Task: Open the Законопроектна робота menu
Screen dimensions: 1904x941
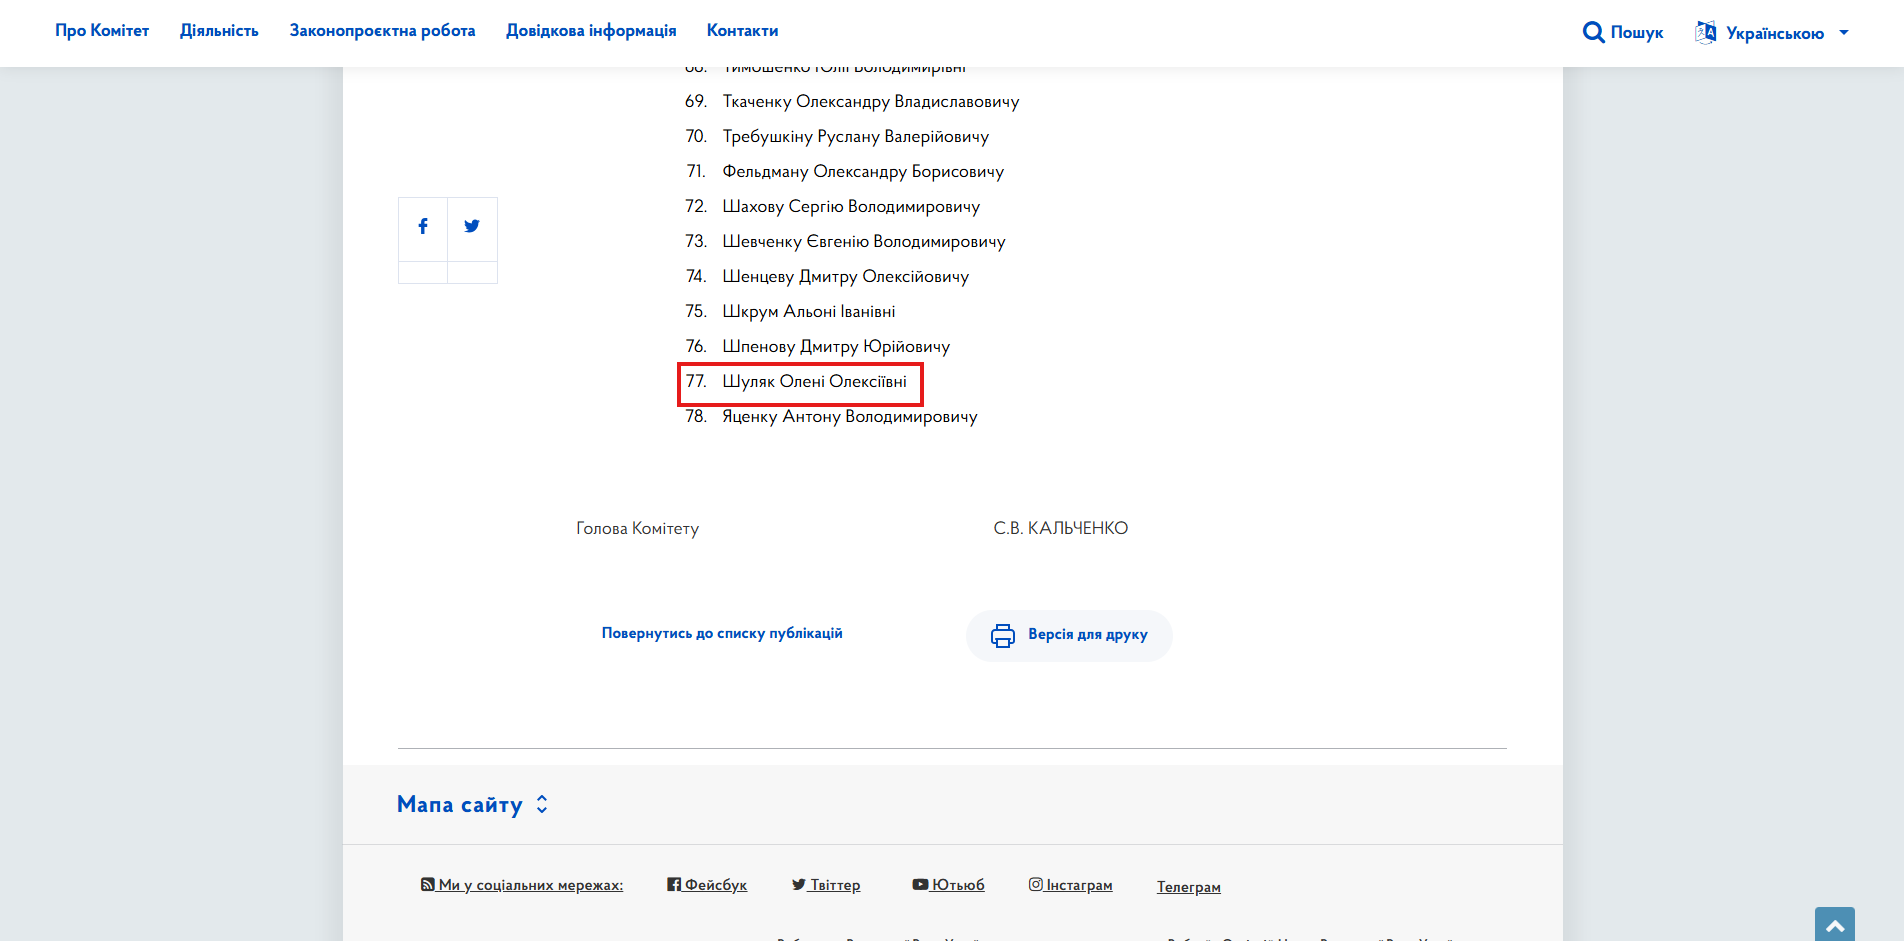Action: [x=382, y=31]
